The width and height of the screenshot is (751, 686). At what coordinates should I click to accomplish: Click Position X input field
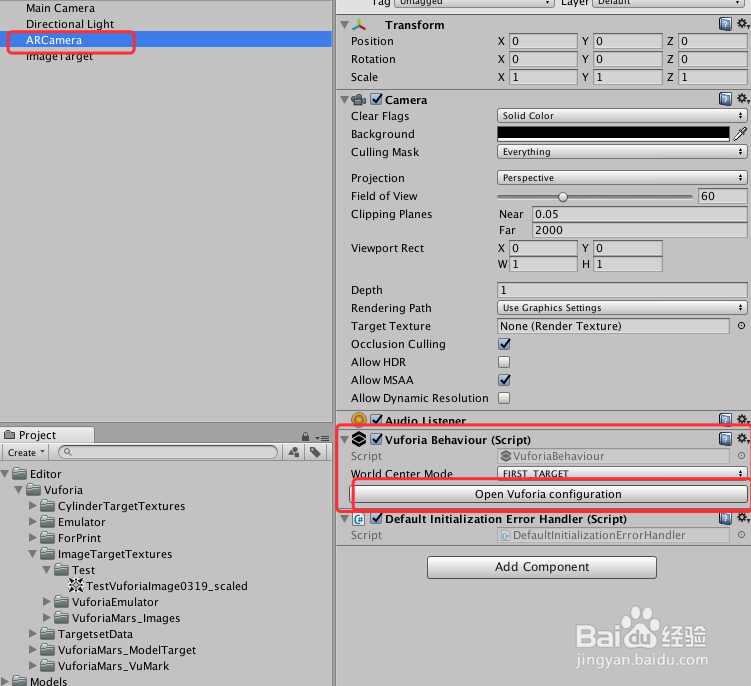[x=543, y=41]
